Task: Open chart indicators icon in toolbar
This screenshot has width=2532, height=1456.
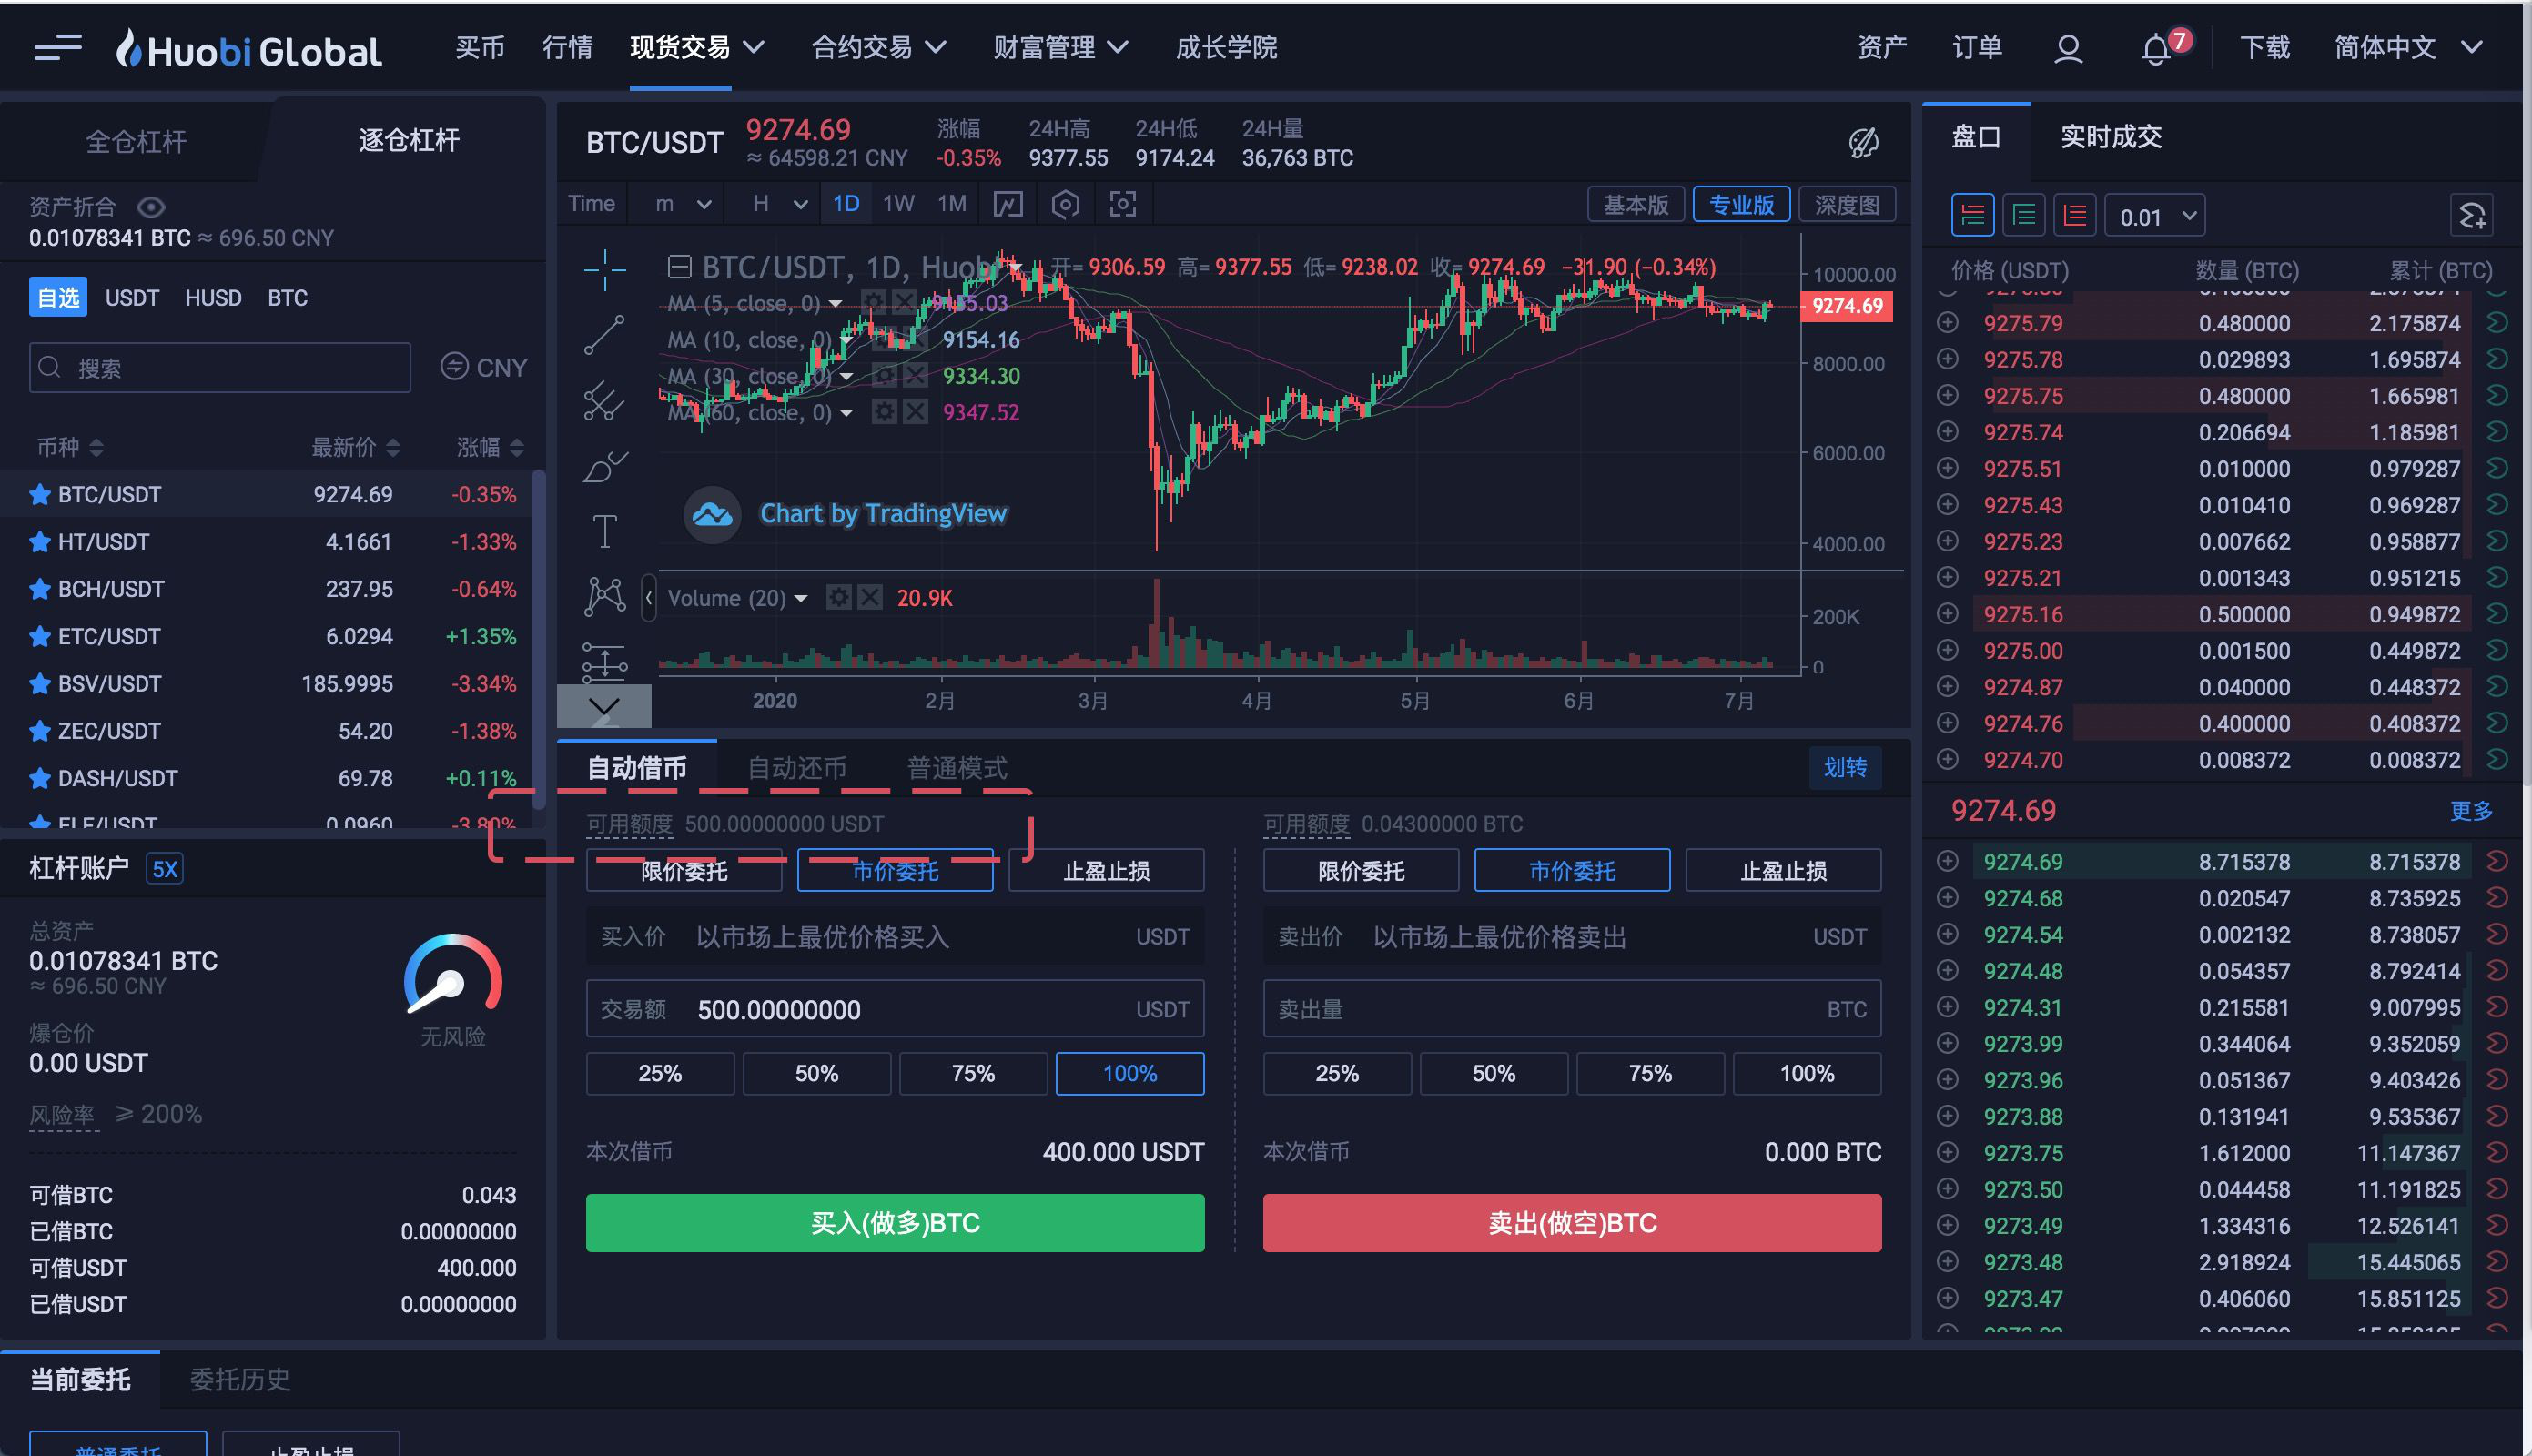Action: [x=1007, y=204]
